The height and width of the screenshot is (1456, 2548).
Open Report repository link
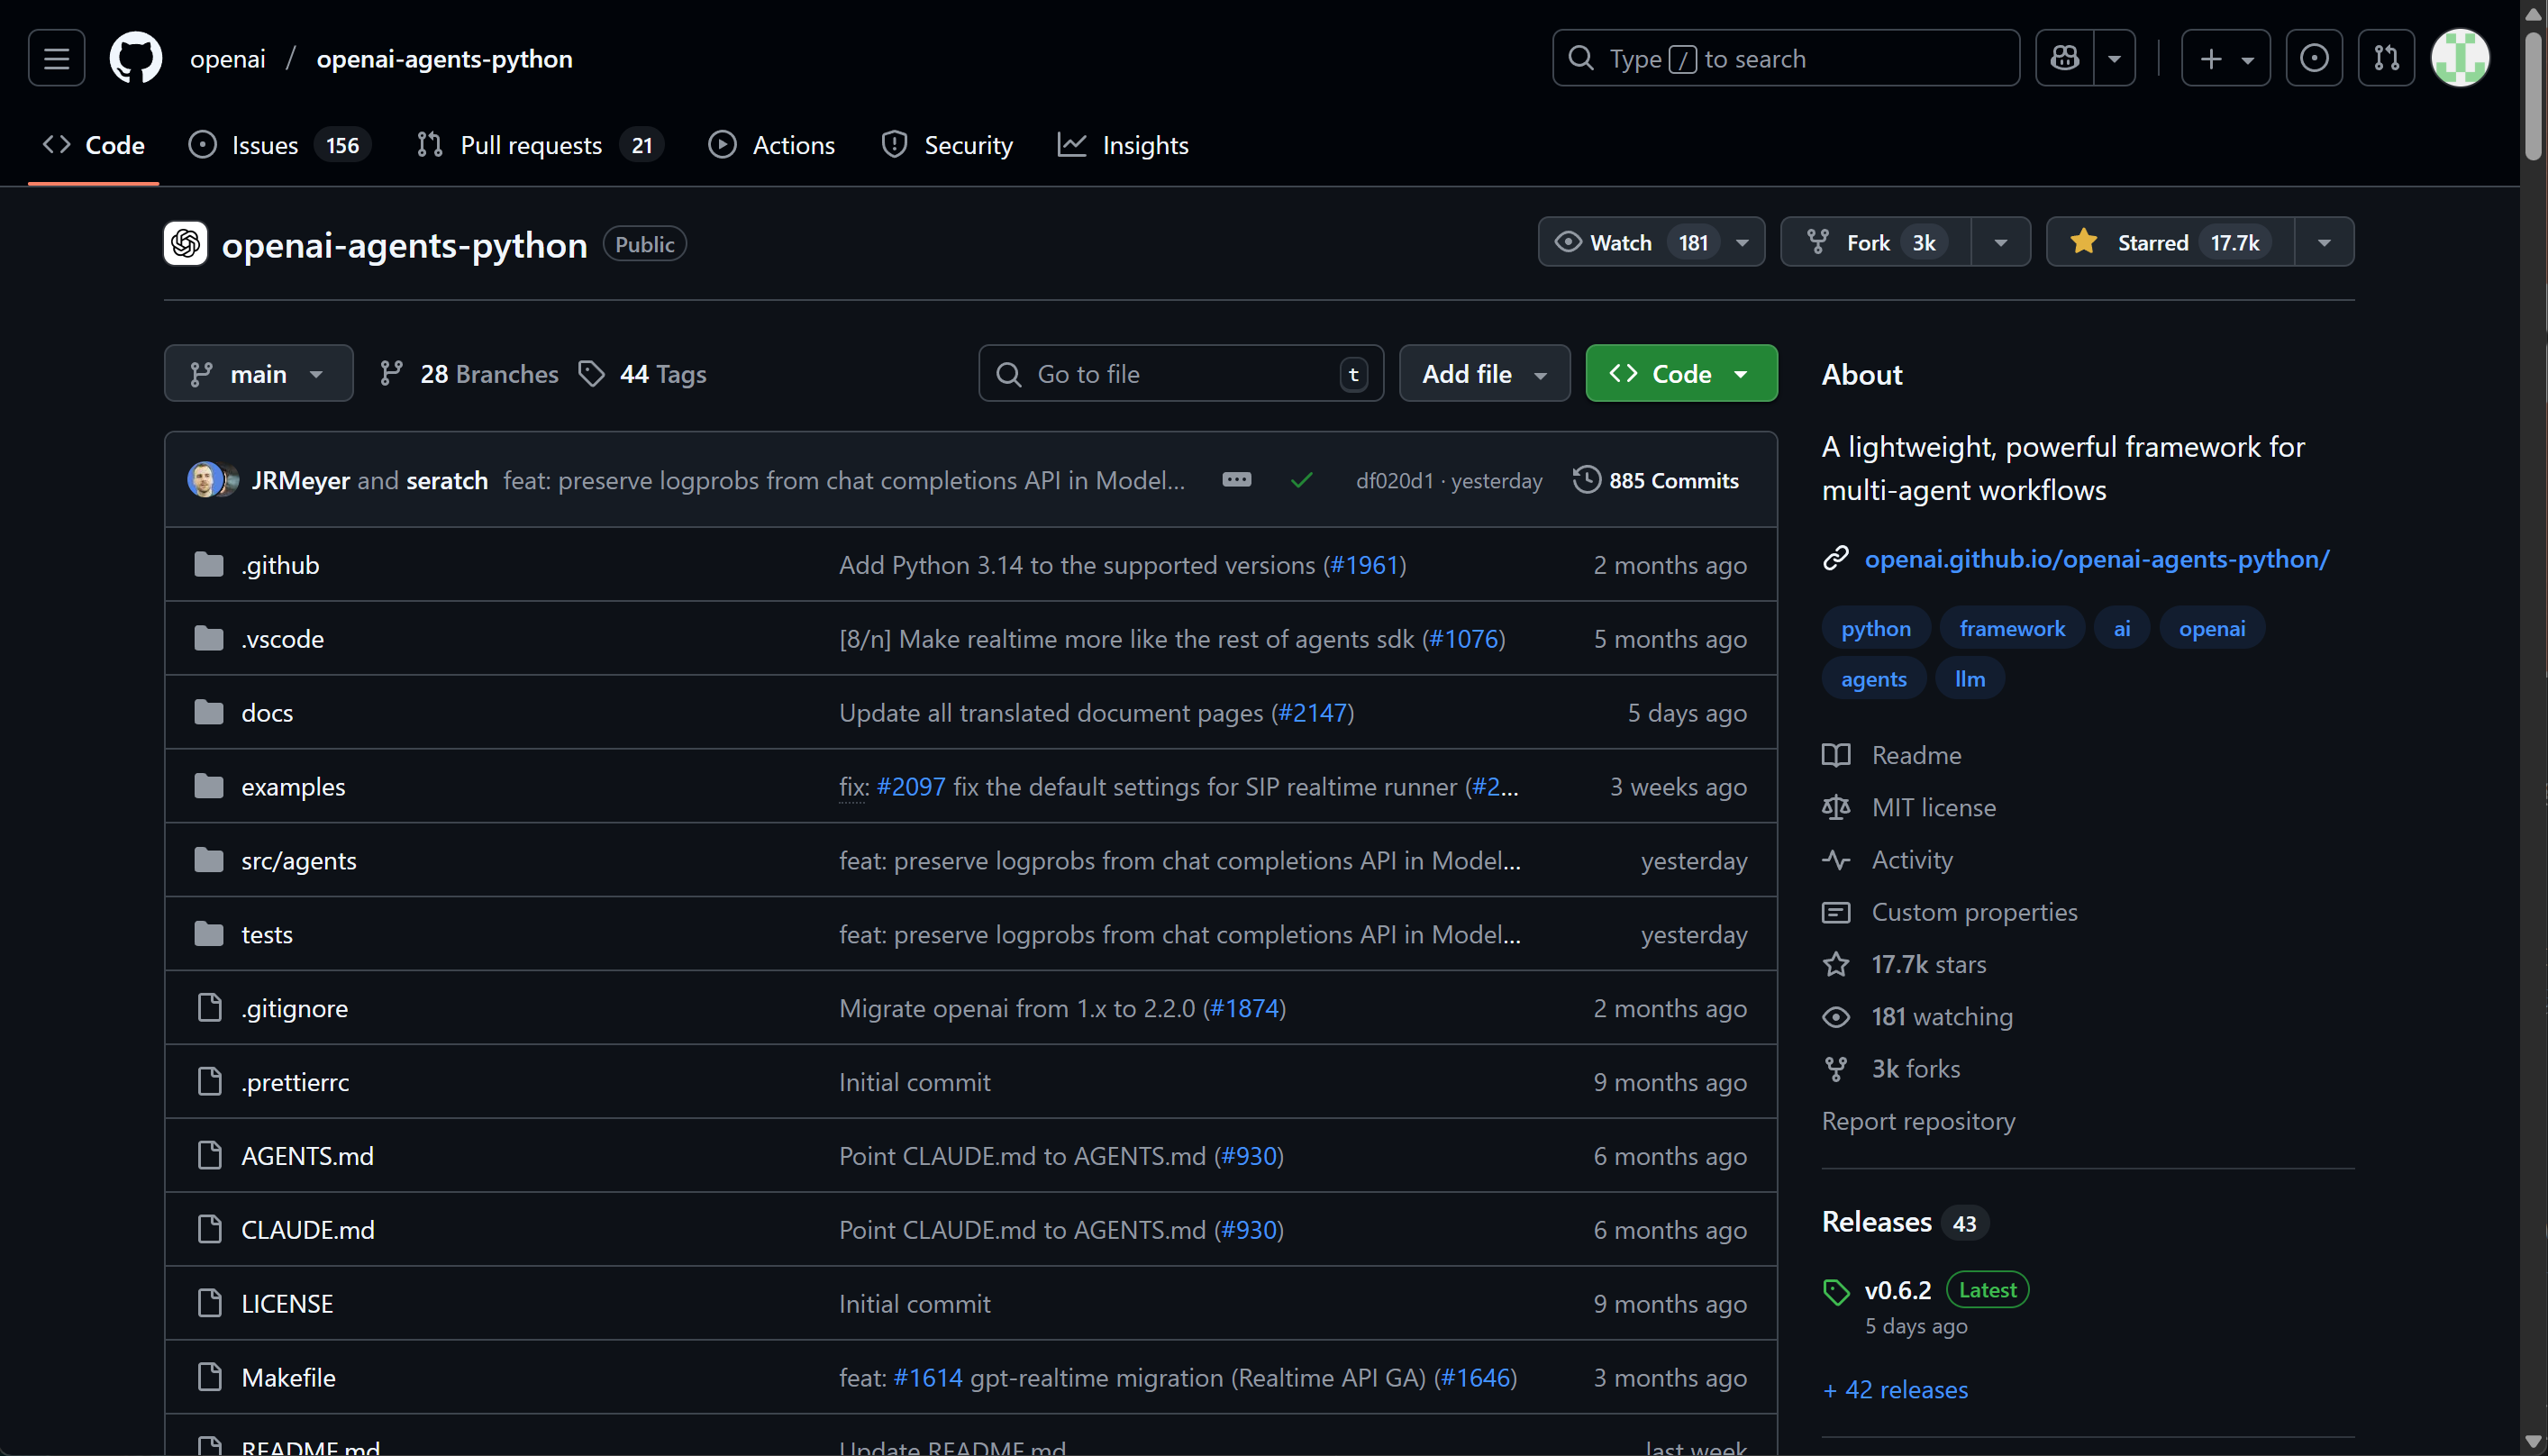(x=1918, y=1121)
